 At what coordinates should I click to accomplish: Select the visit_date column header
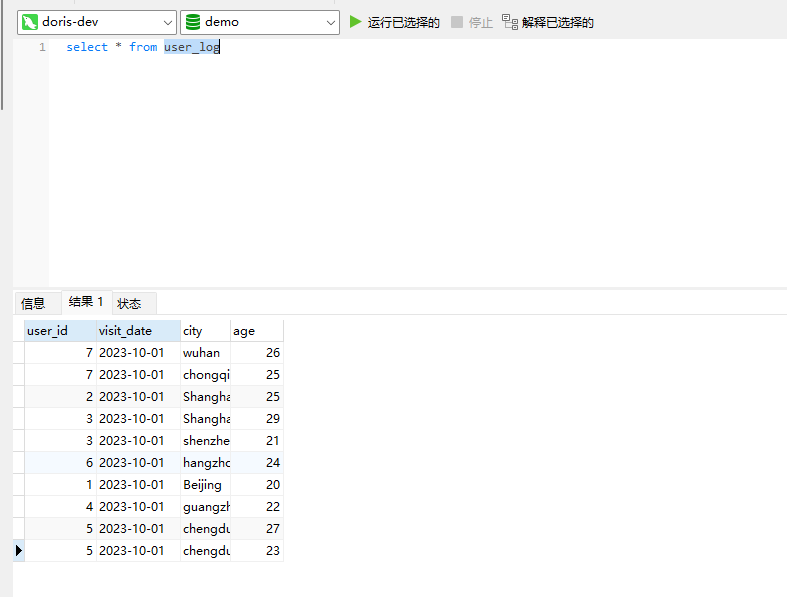137,331
